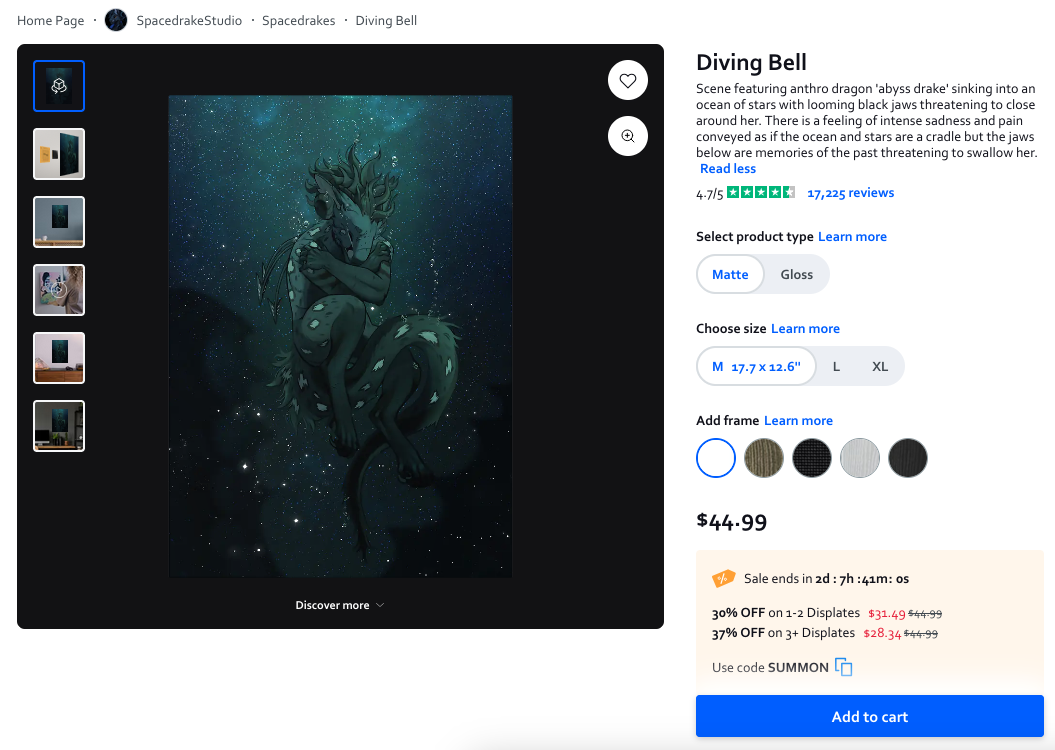Select the Matte product type
This screenshot has width=1055, height=750.
730,274
